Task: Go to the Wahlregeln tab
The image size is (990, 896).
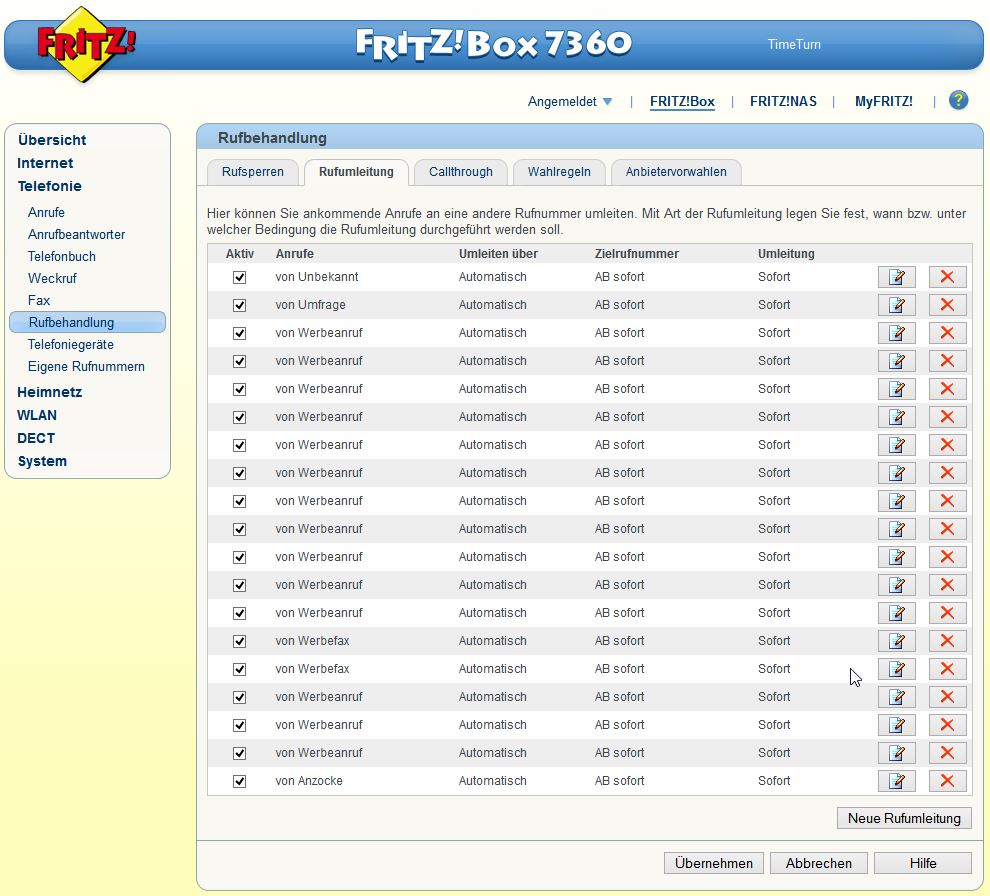Action: point(559,172)
